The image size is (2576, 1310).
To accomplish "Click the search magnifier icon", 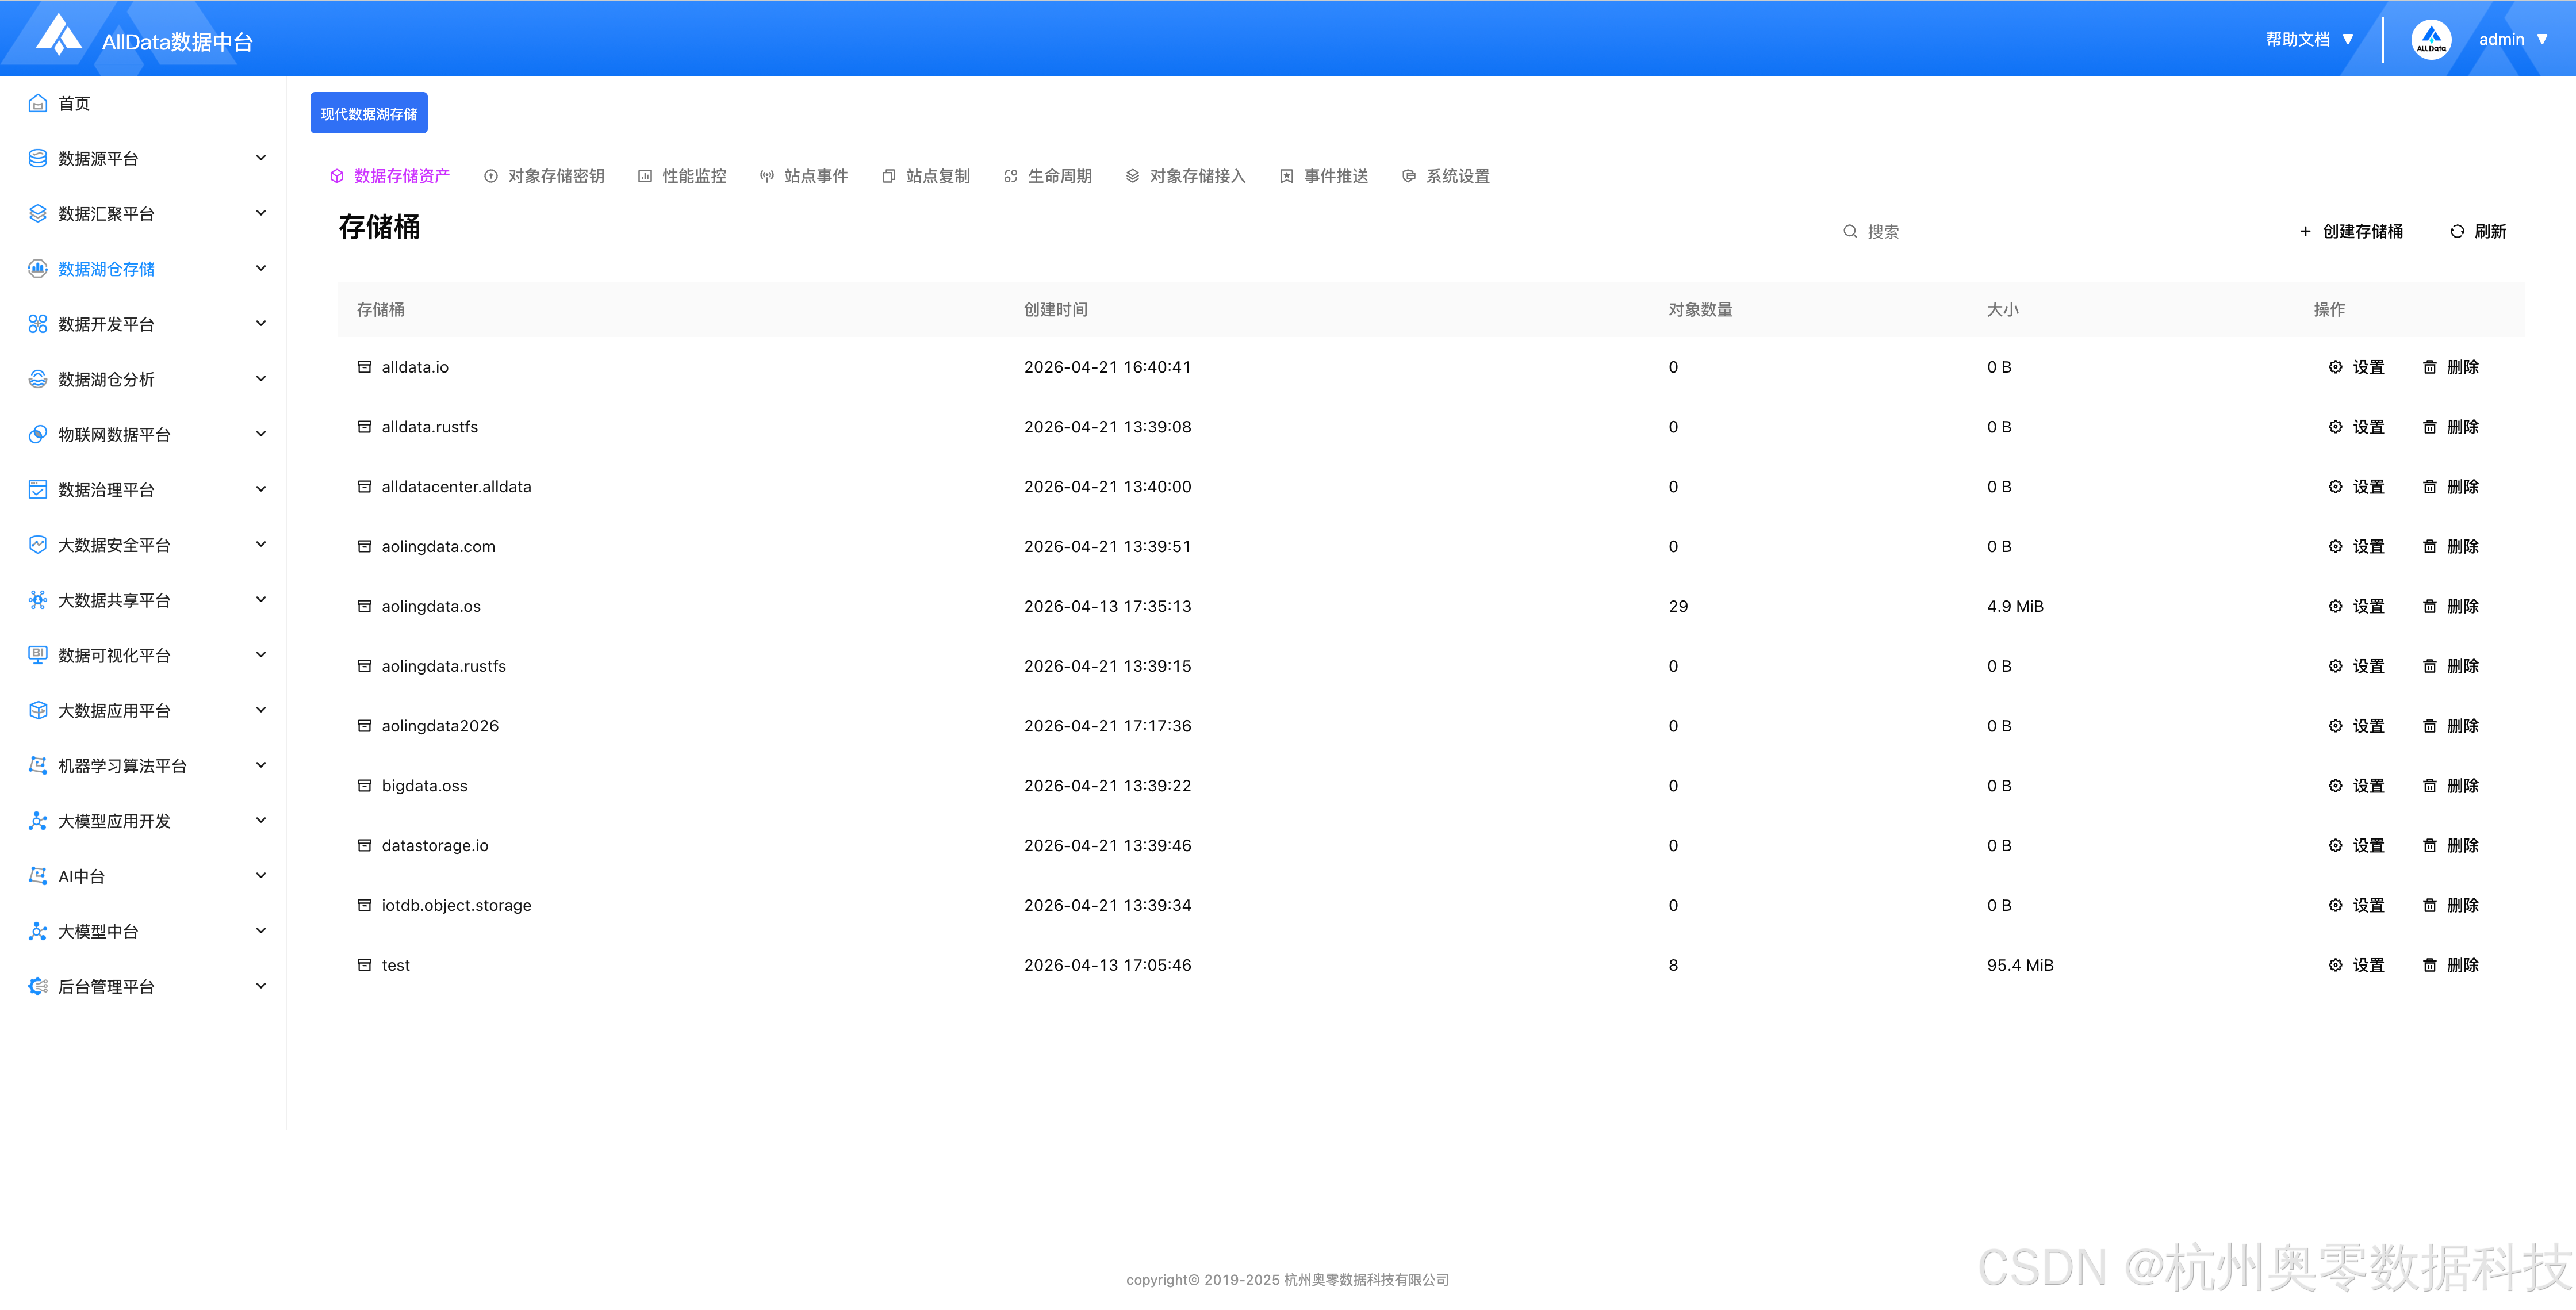I will point(1849,231).
